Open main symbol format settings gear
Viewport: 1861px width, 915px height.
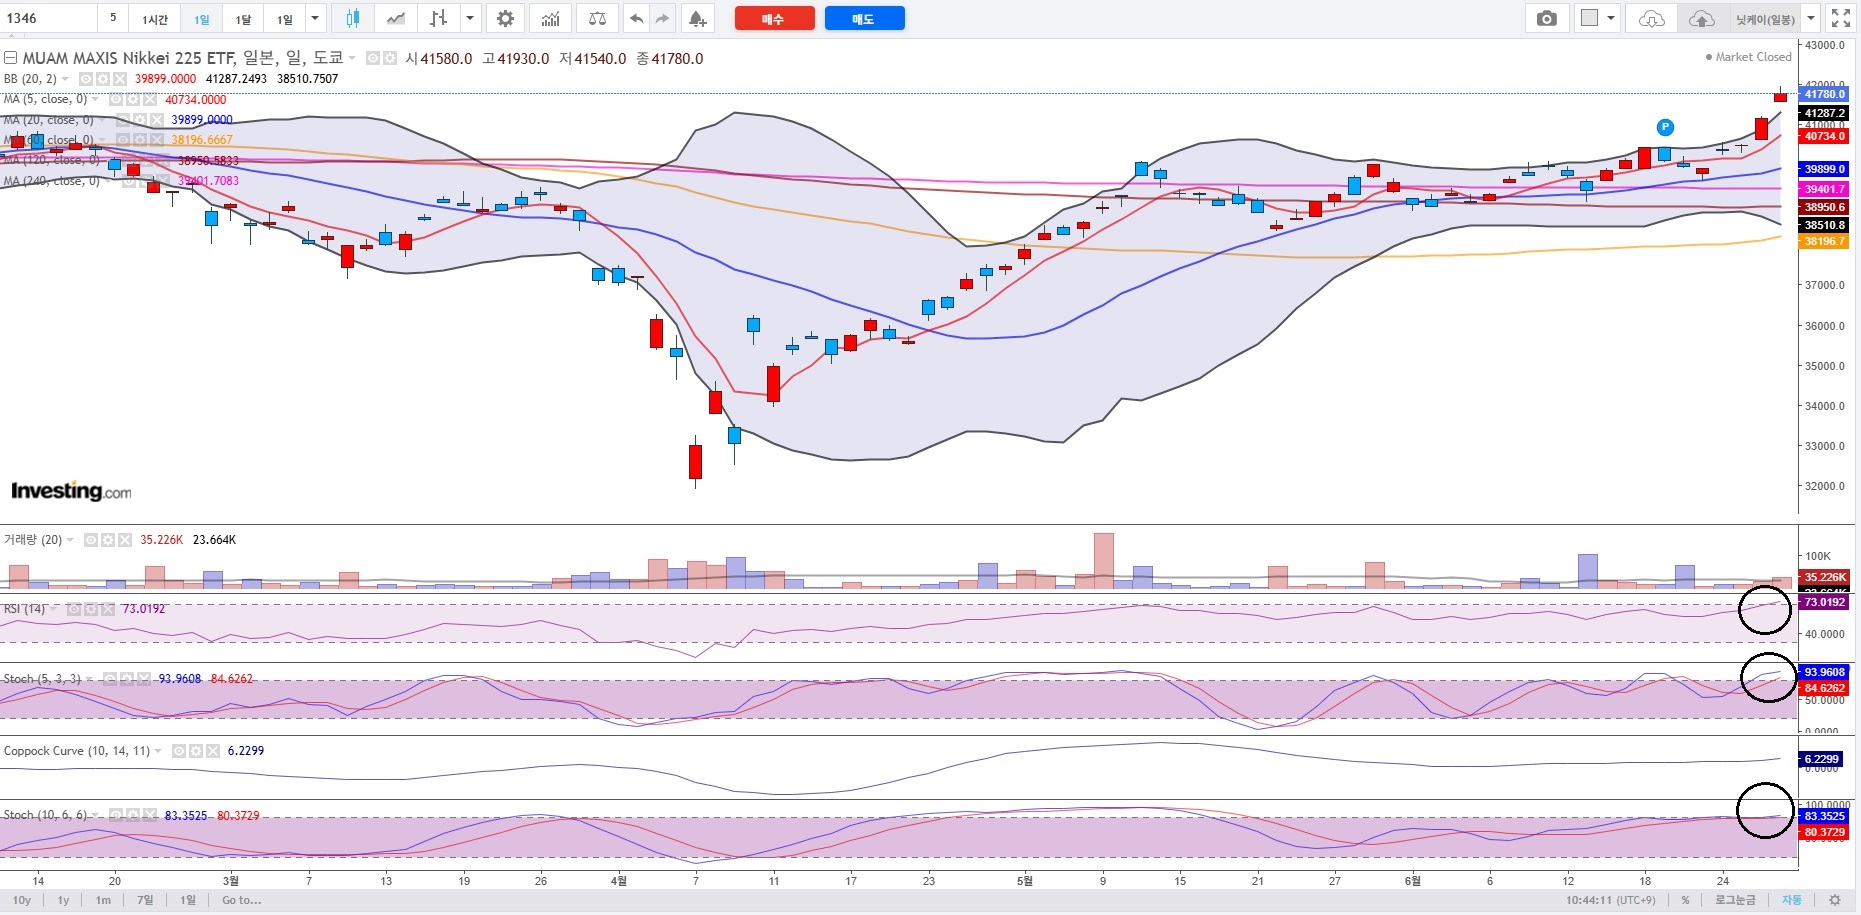pyautogui.click(x=390, y=58)
